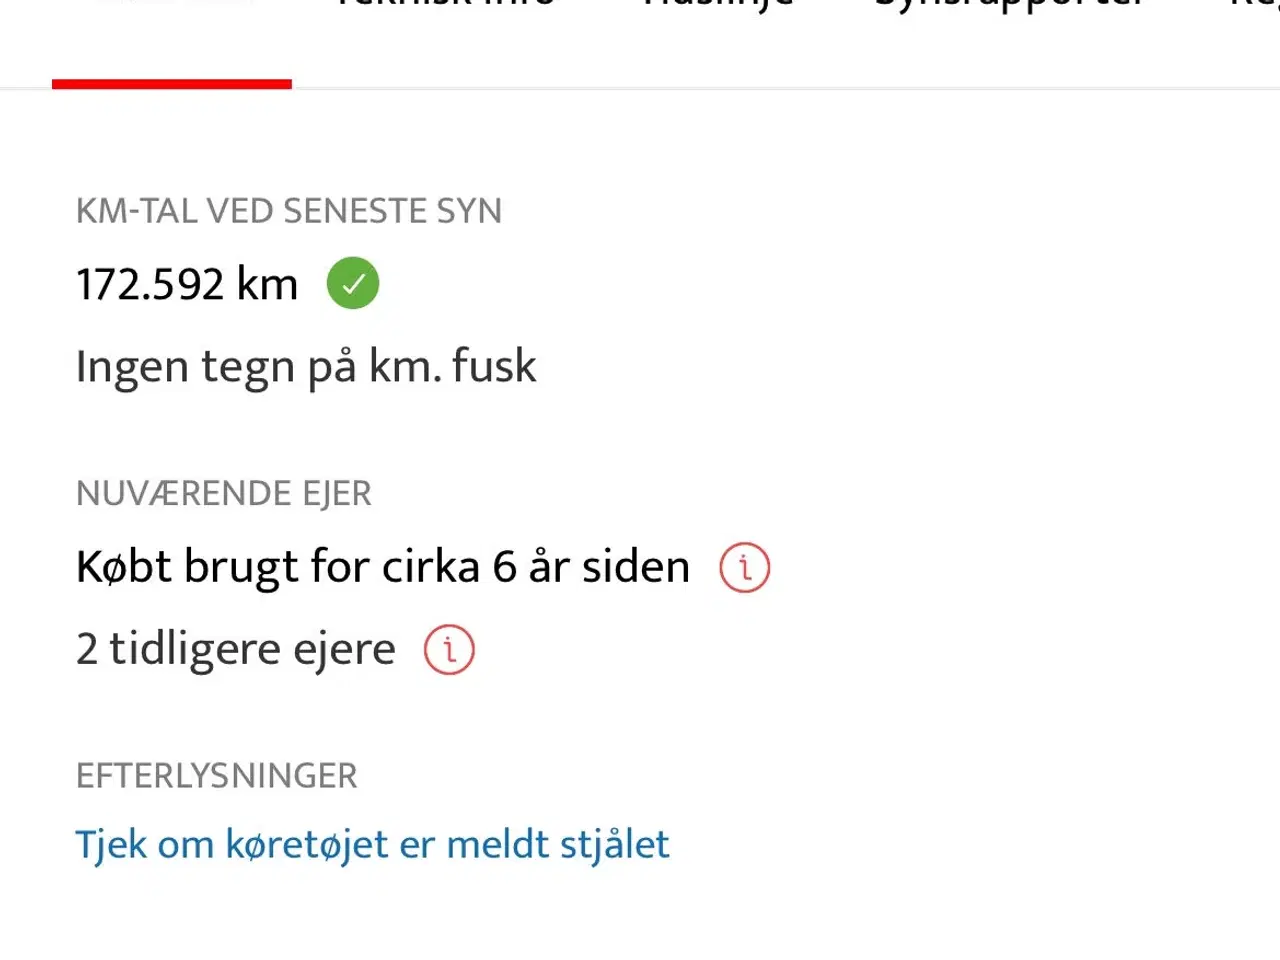1280x960 pixels.
Task: Open info icon beside 'Købt brugt' line
Action: pos(745,568)
